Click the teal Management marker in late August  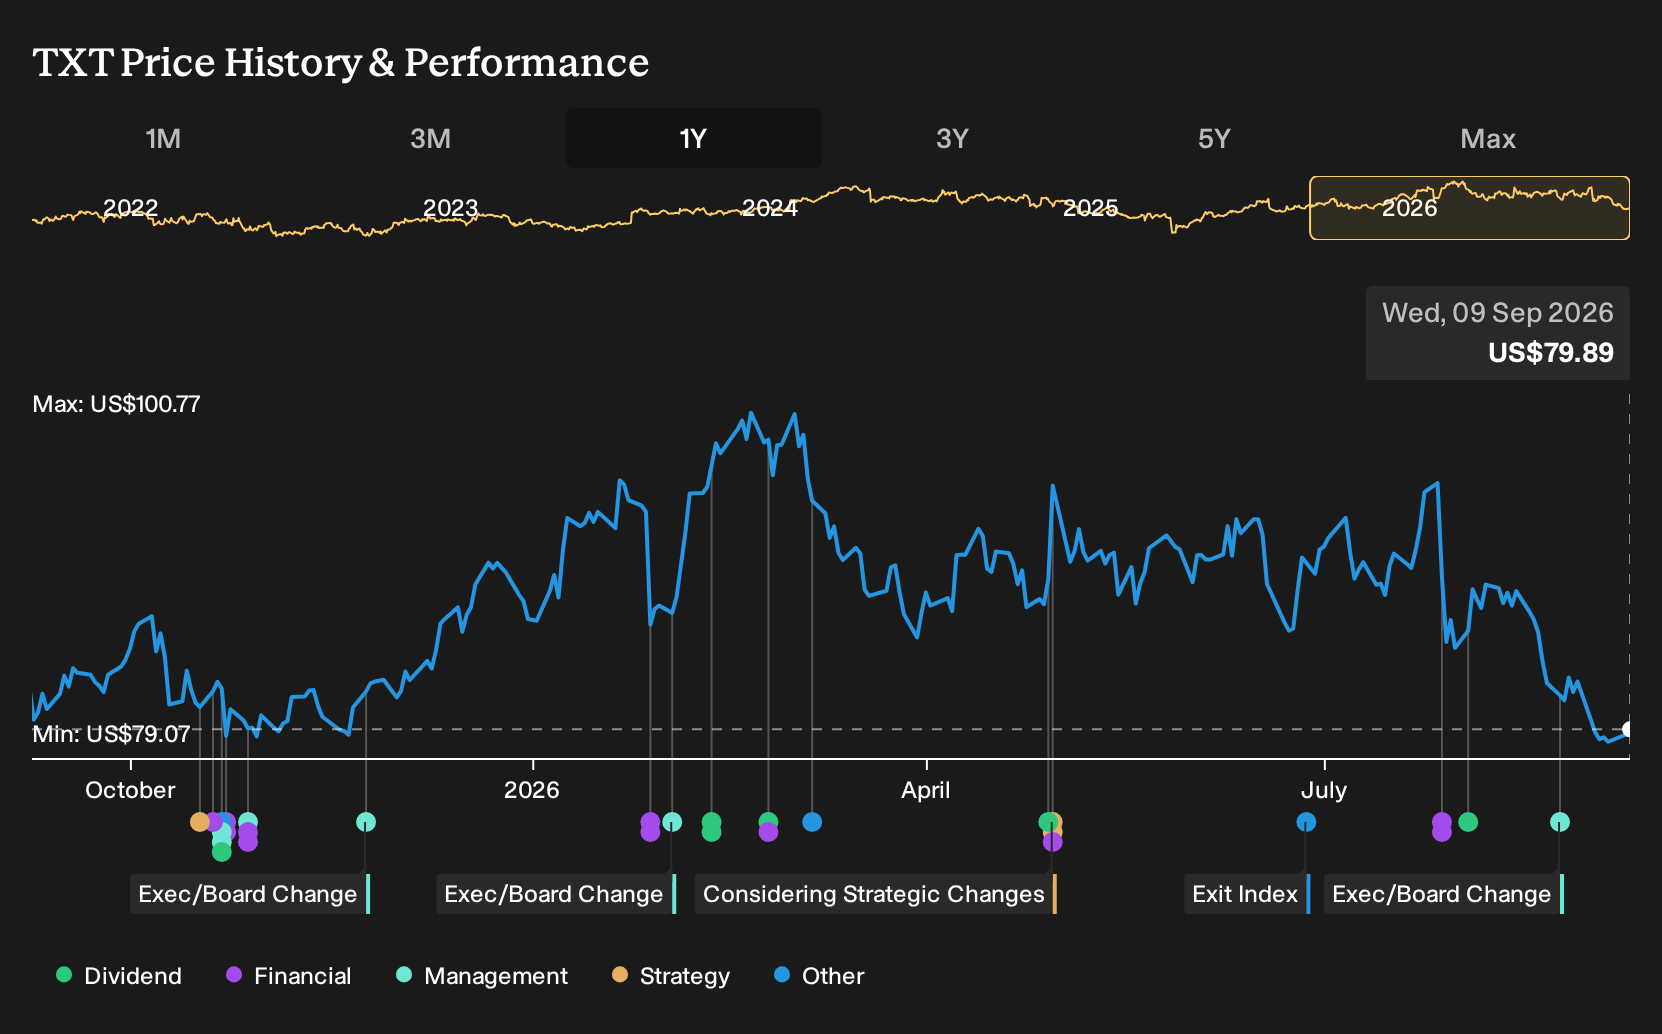(x=1560, y=822)
